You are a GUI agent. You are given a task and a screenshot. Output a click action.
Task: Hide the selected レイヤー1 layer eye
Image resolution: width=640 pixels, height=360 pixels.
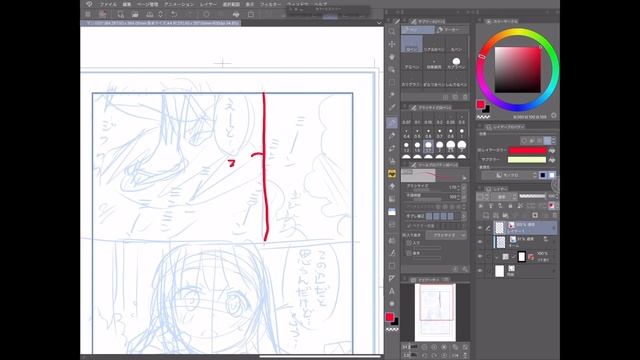[480, 228]
